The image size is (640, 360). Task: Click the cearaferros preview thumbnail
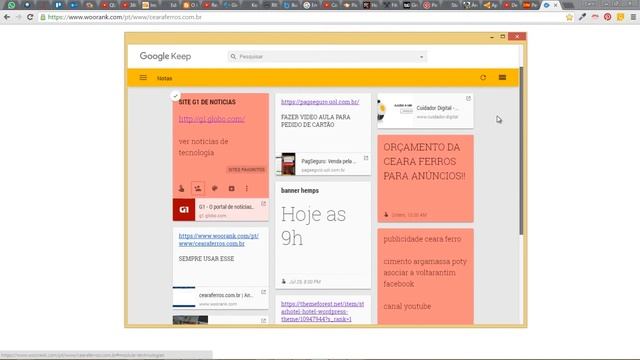pos(184,297)
